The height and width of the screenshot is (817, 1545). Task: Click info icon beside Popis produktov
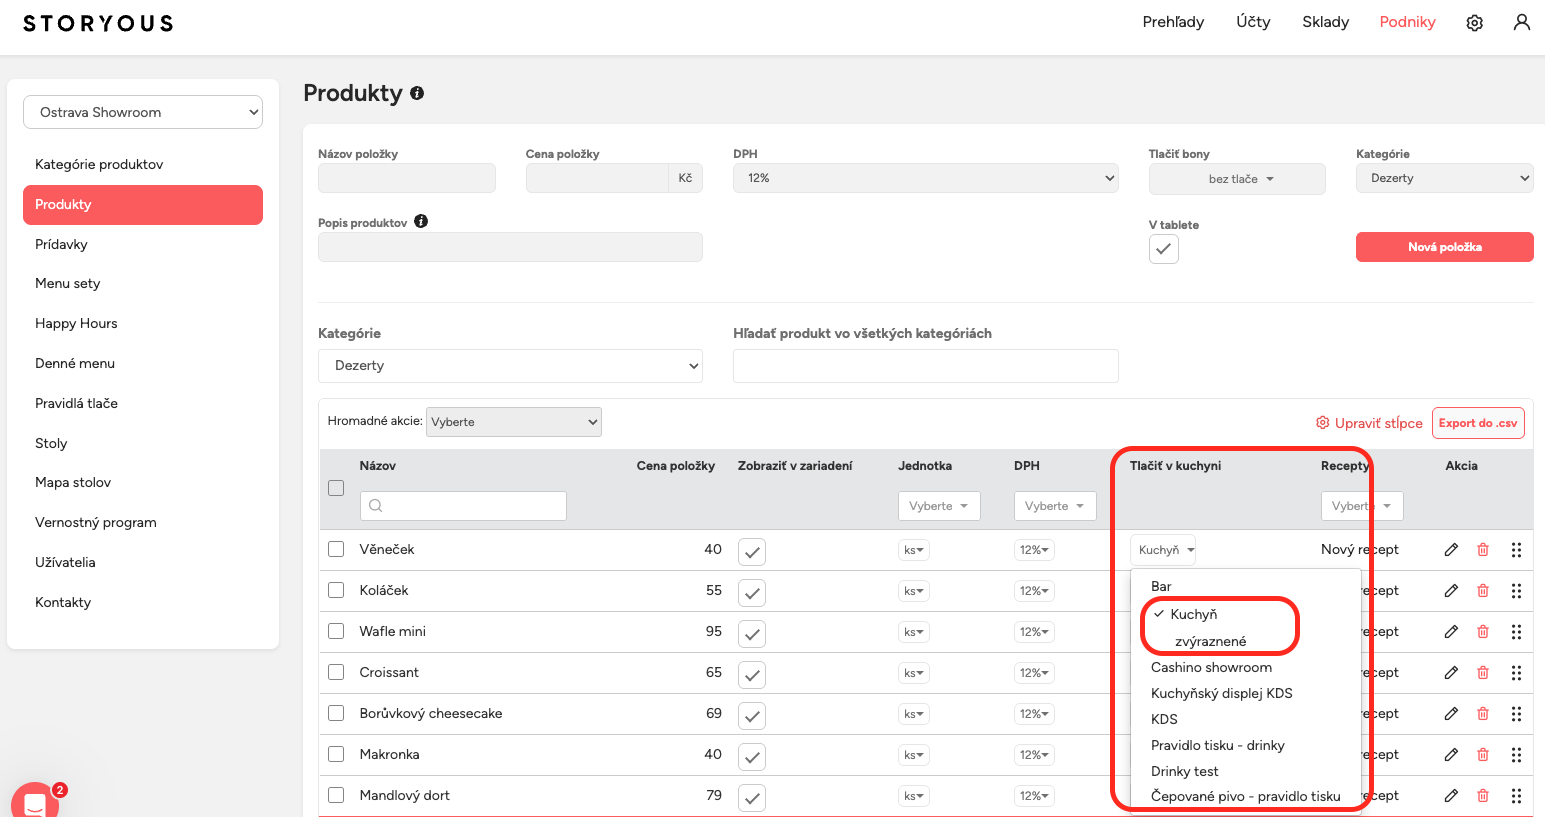[x=421, y=221]
